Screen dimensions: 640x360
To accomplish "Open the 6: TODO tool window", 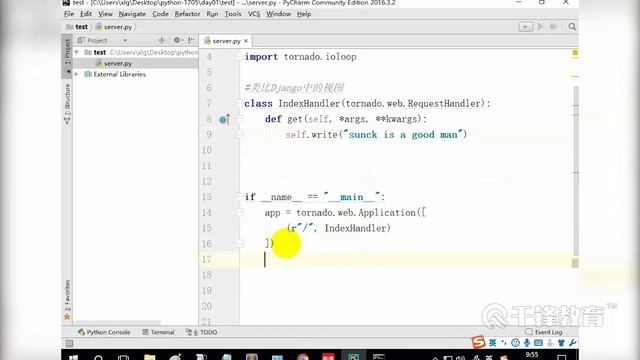I will tap(201, 332).
